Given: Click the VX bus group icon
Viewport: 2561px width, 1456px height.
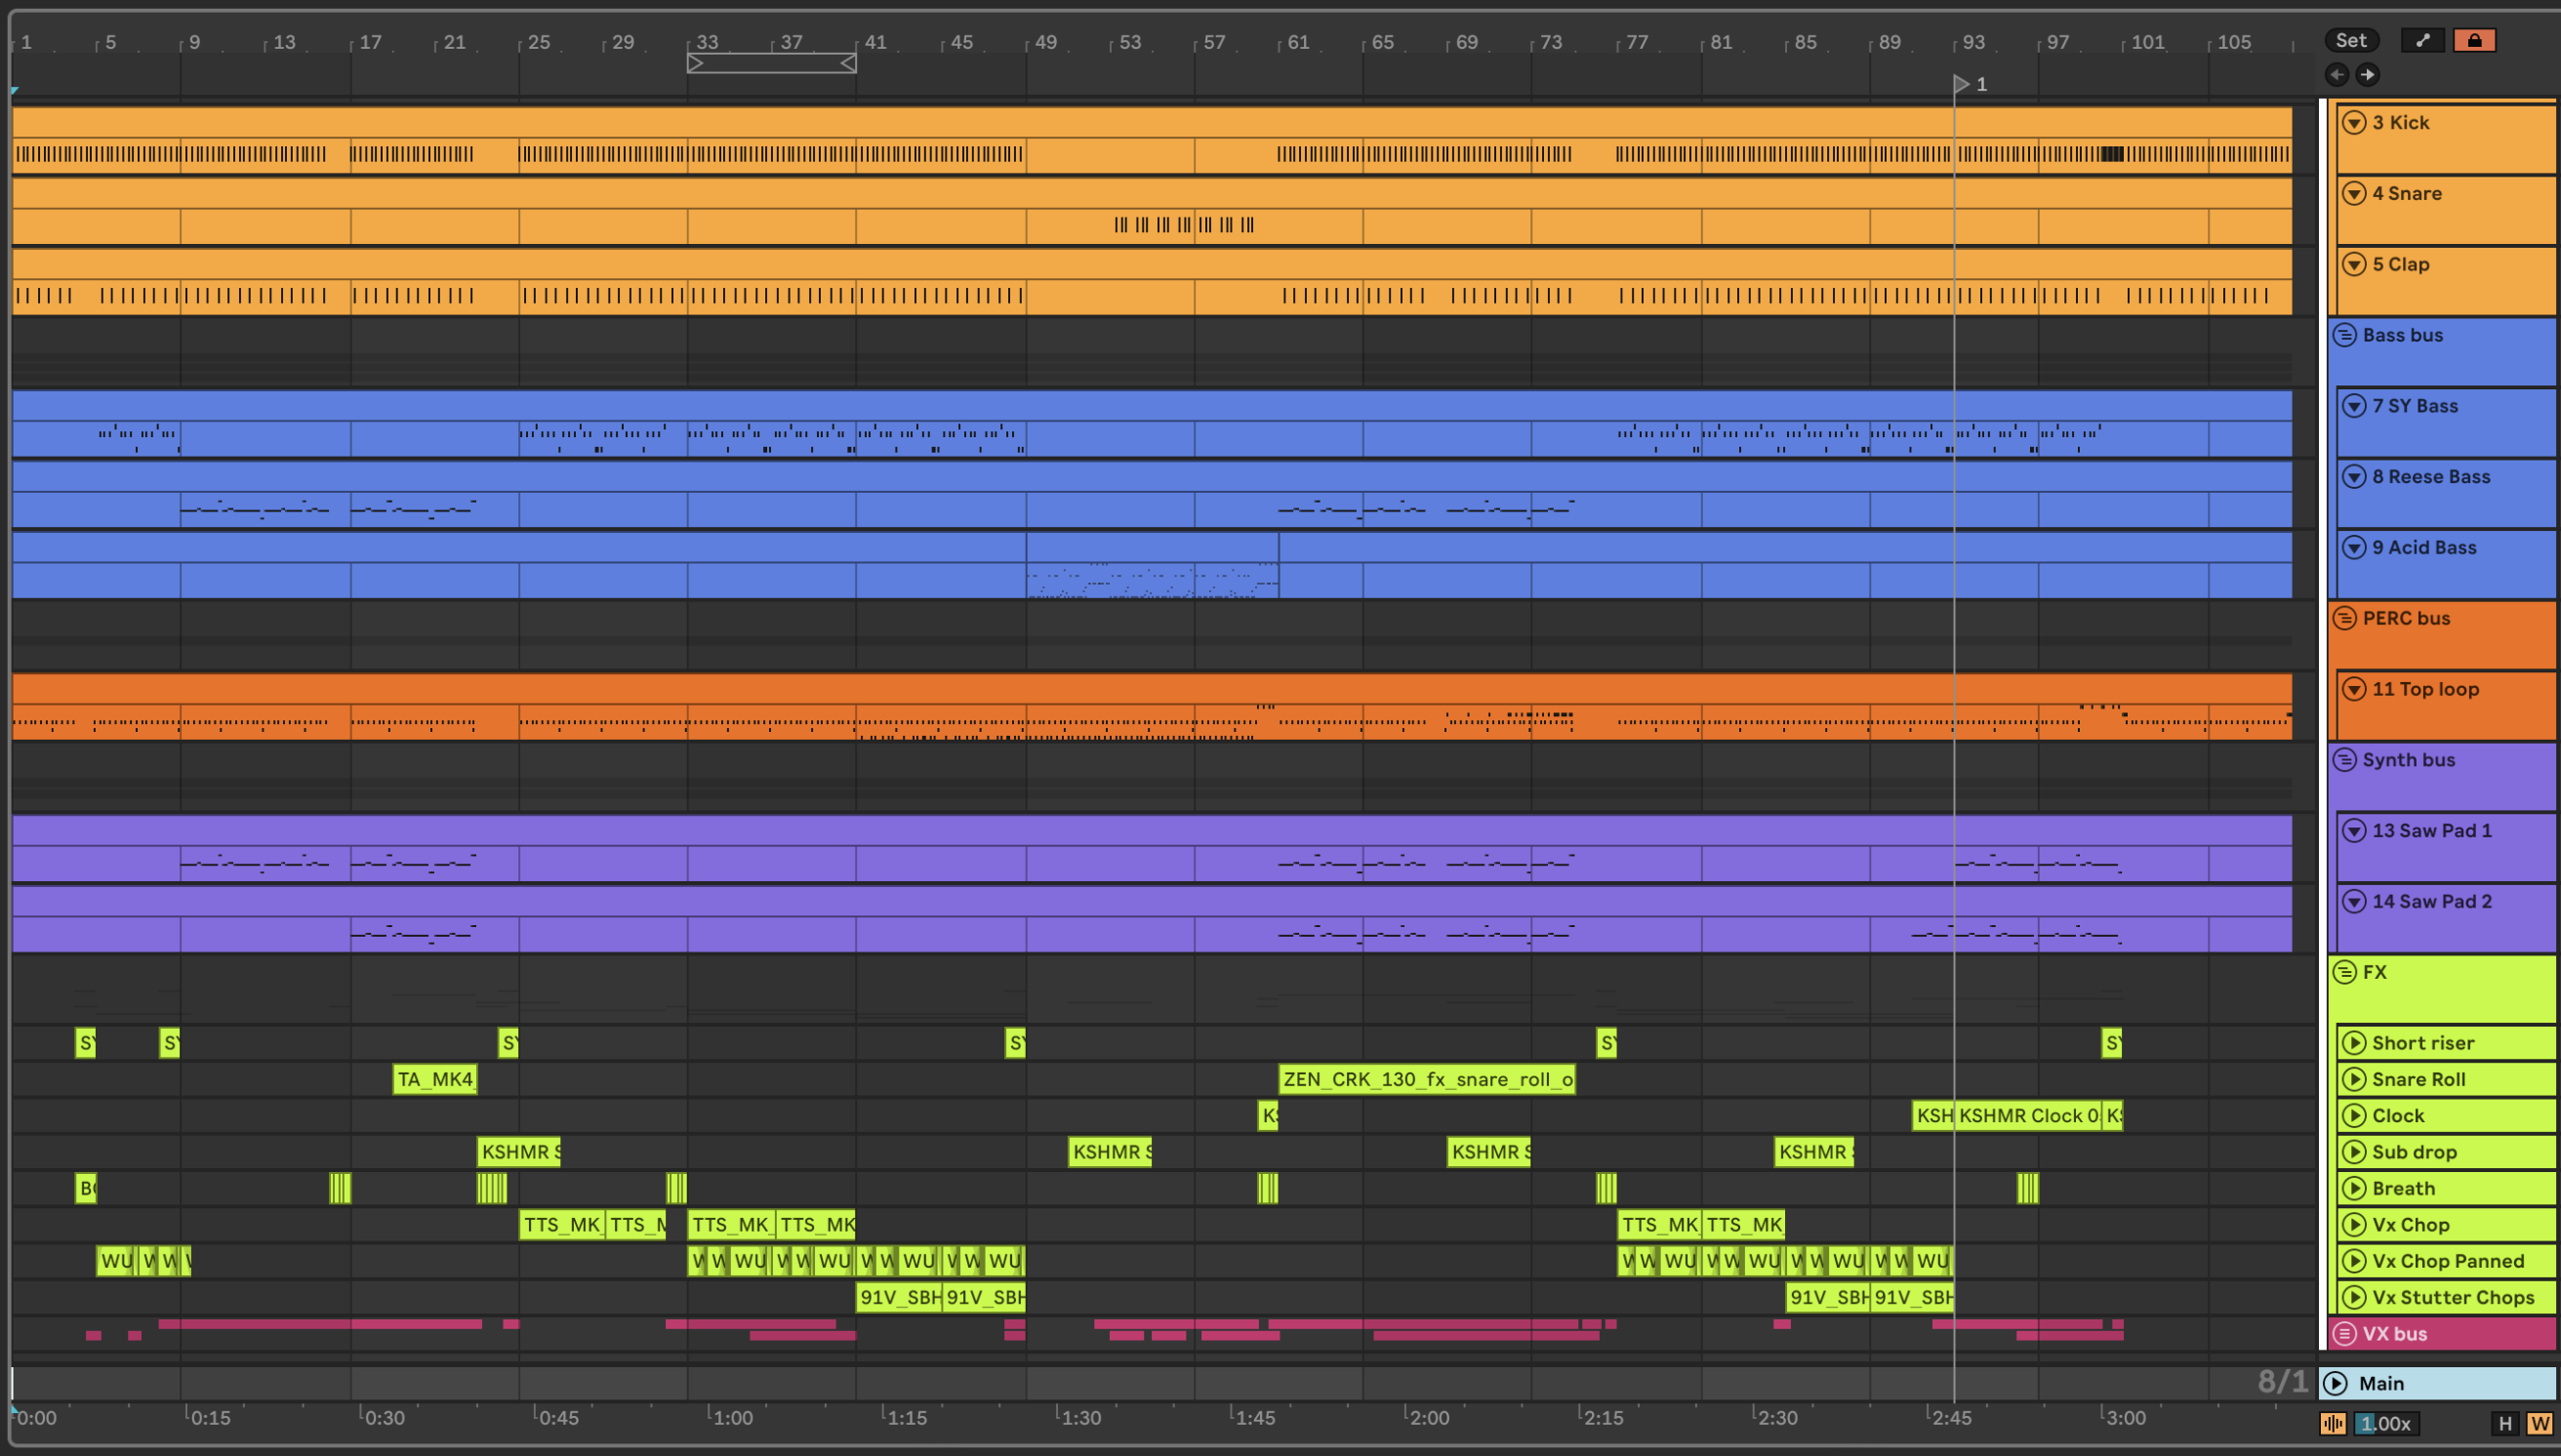Looking at the screenshot, I should 2344,1333.
